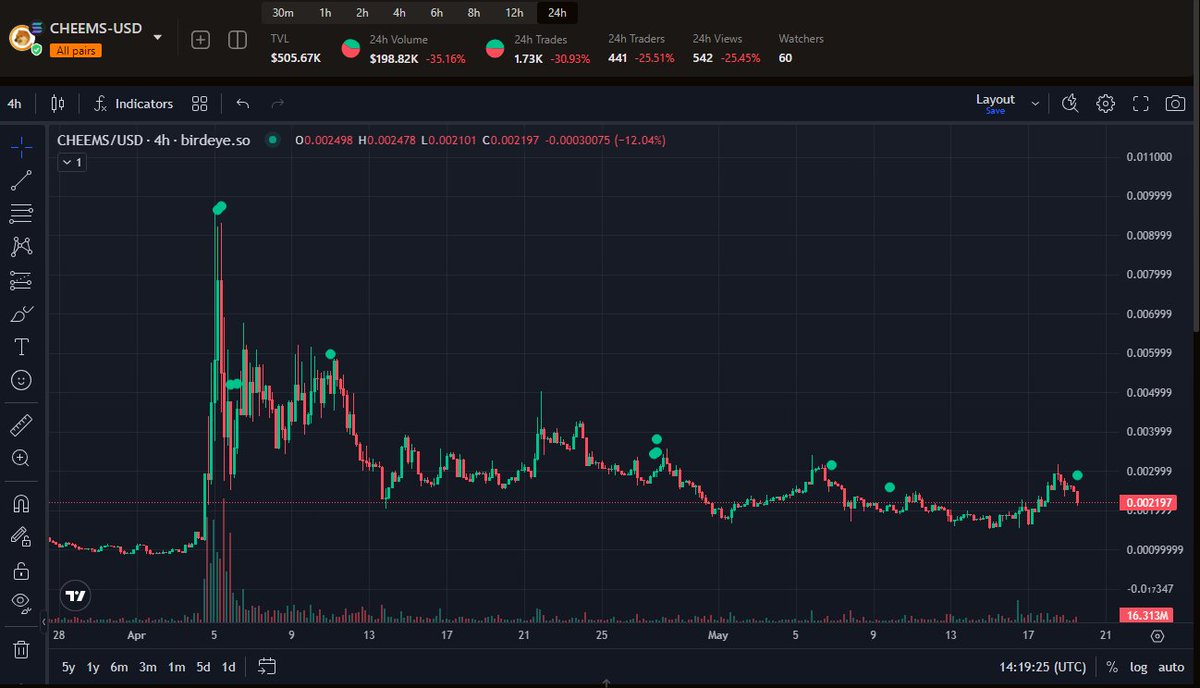Toggle magnet mode for drawings

coord(21,503)
